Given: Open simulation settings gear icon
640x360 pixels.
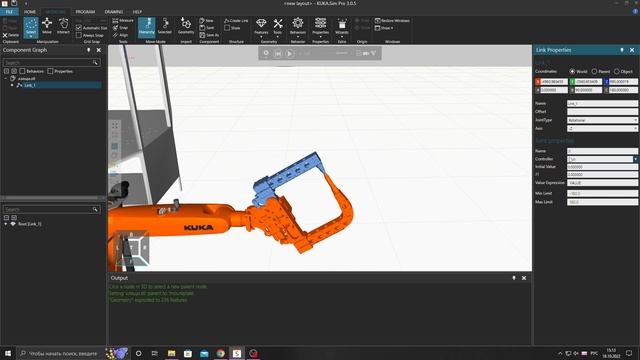Looking at the screenshot, I should (x=266, y=53).
